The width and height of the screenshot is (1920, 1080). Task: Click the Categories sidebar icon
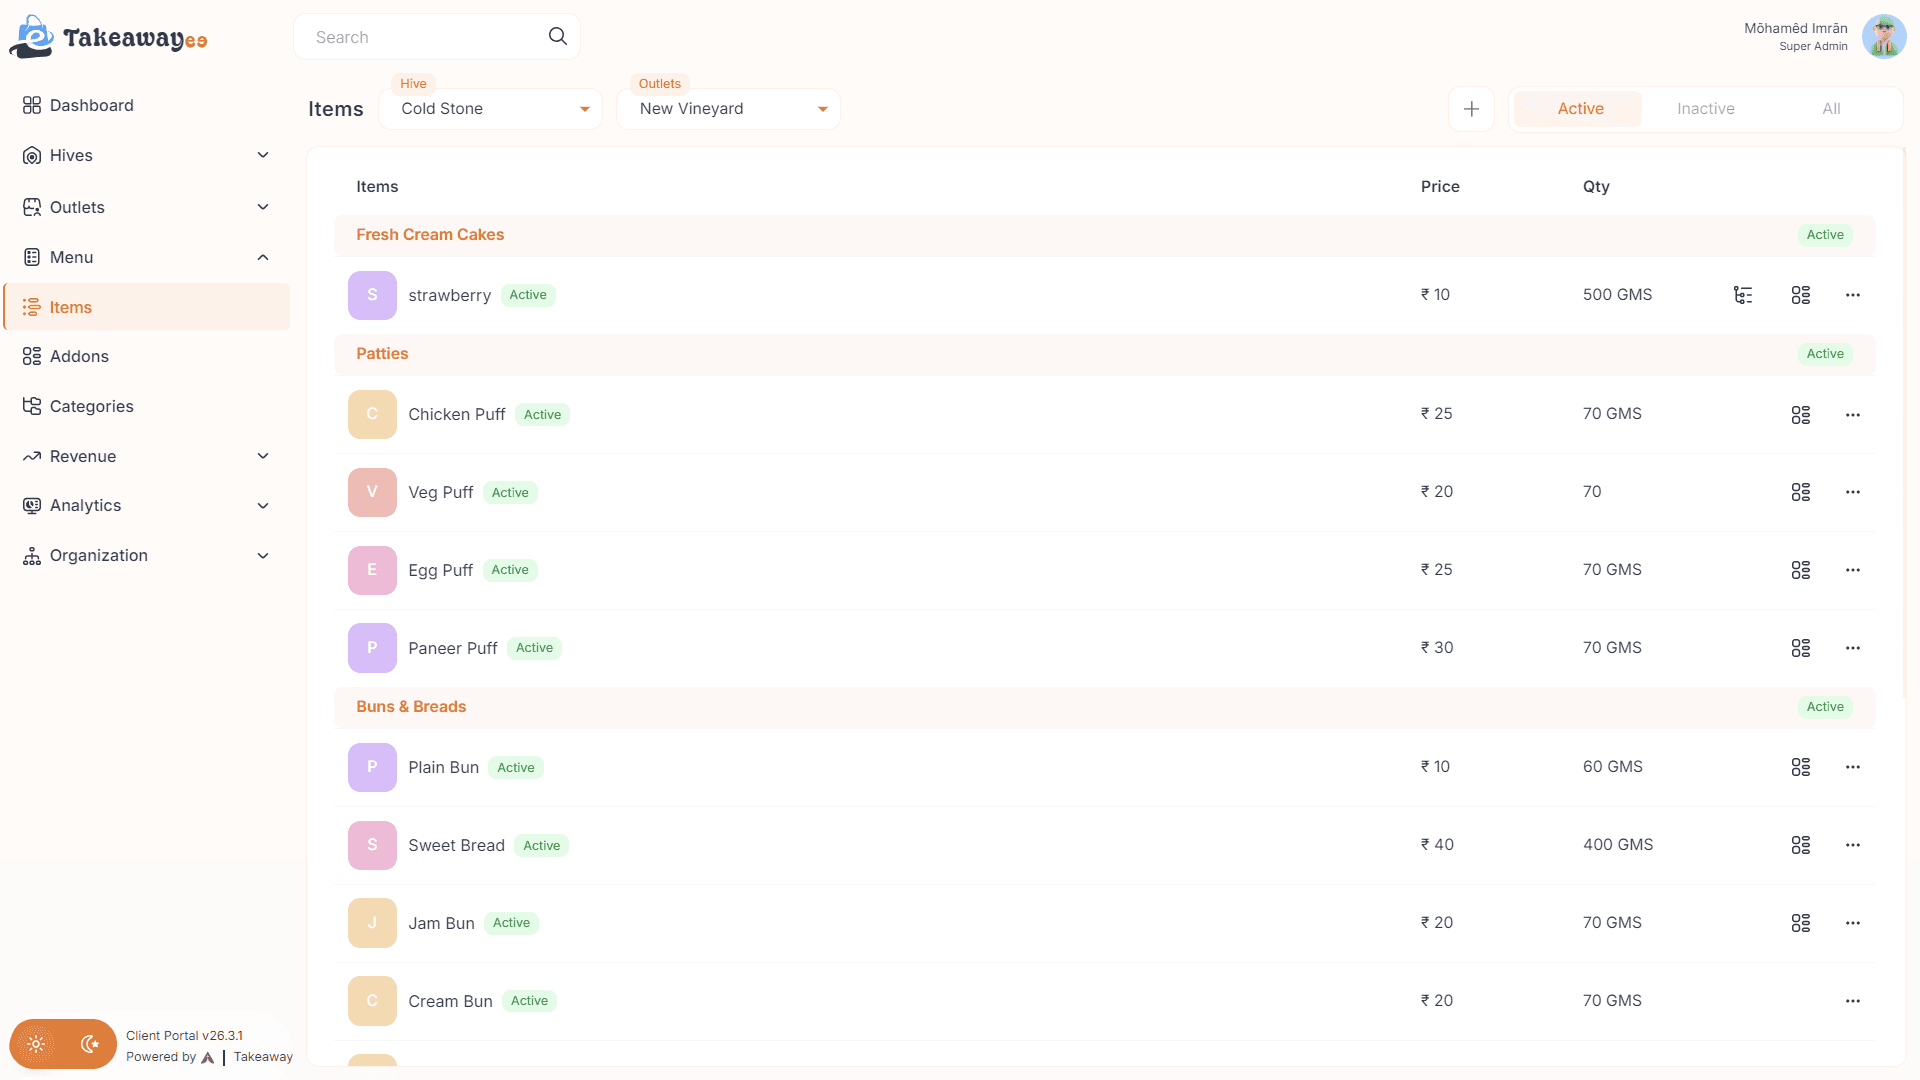32,406
